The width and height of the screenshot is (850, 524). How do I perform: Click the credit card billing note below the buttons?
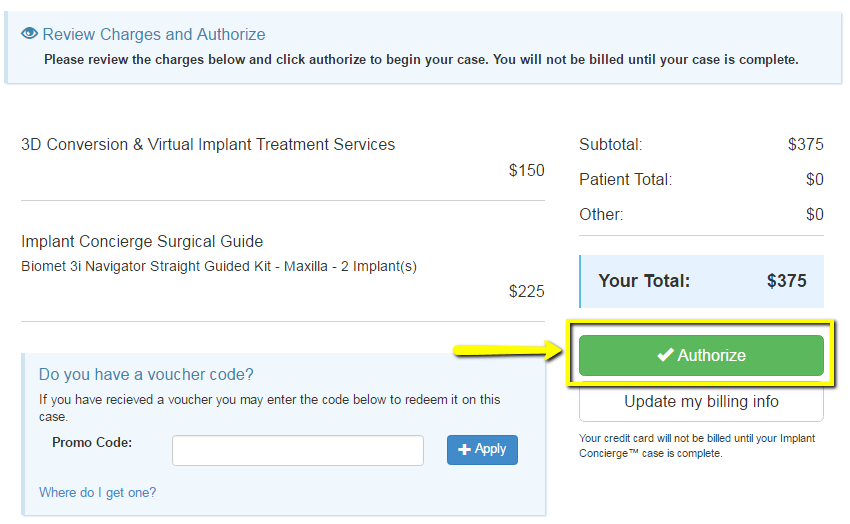coord(697,446)
